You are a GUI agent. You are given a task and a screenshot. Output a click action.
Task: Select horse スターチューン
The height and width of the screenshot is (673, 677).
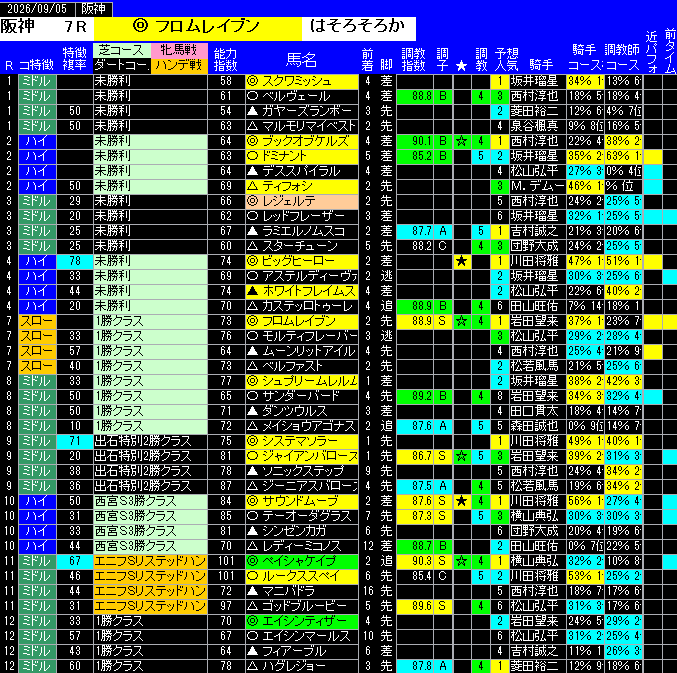[x=302, y=246]
